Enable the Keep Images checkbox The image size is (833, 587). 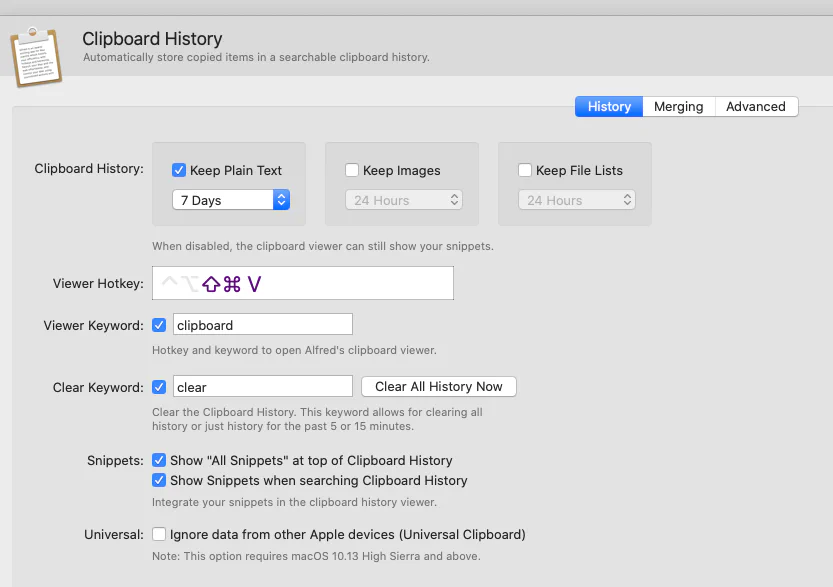click(352, 170)
